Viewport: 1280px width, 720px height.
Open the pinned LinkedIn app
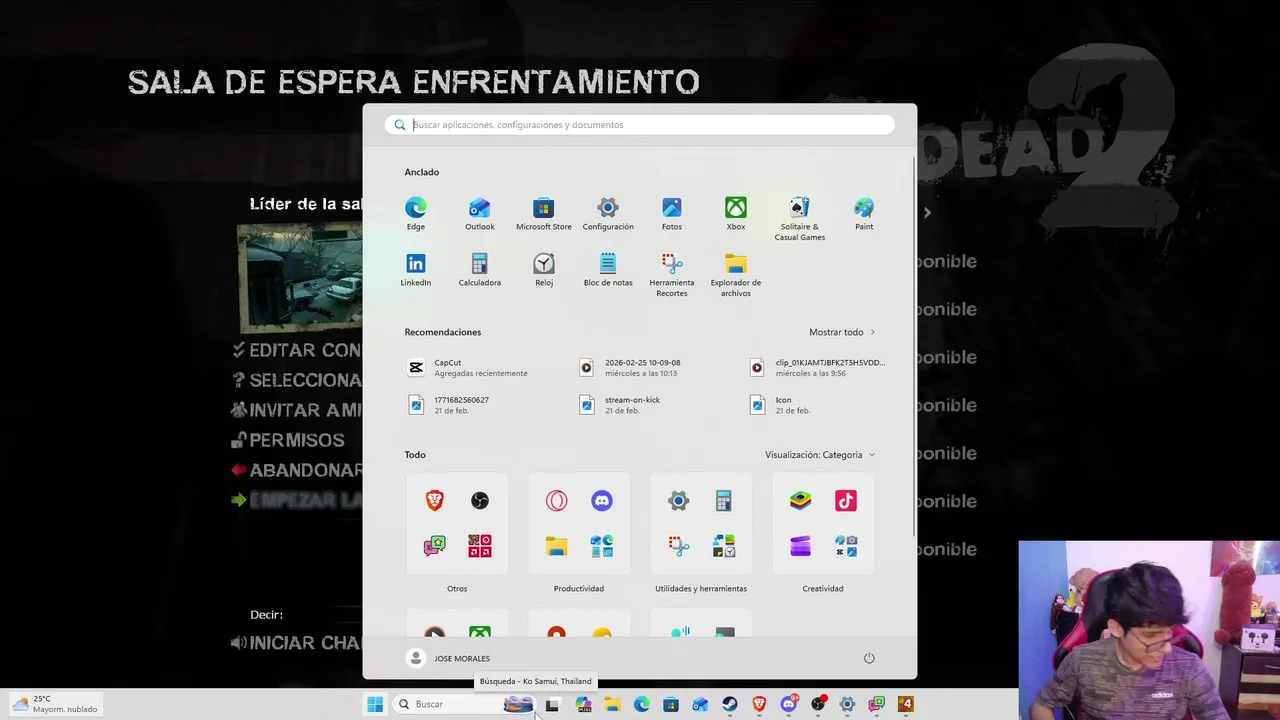click(x=416, y=269)
